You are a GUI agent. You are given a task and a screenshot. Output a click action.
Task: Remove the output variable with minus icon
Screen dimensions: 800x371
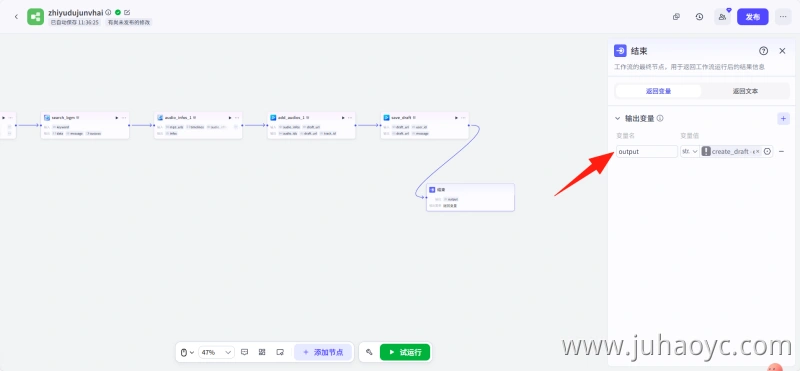coord(782,152)
